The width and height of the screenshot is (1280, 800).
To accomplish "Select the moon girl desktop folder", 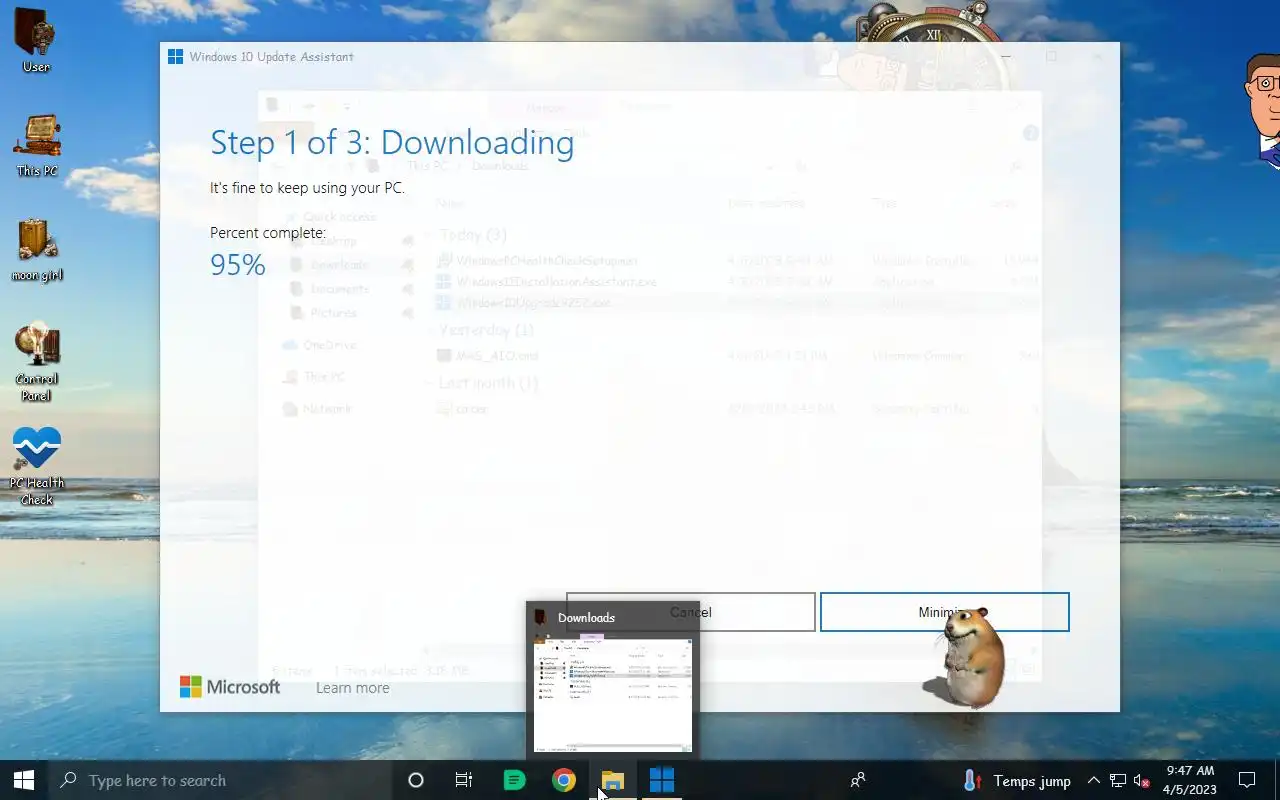I will coord(37,250).
